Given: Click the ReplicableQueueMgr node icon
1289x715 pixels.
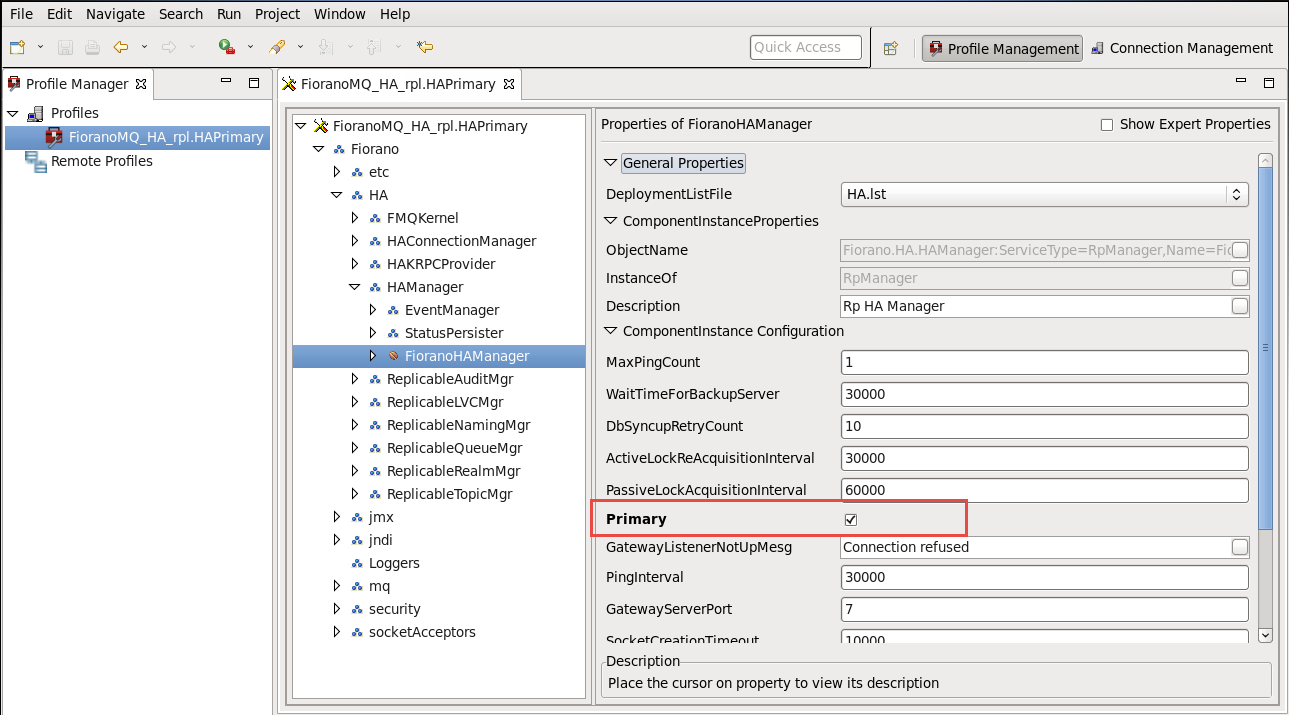Looking at the screenshot, I should 376,448.
